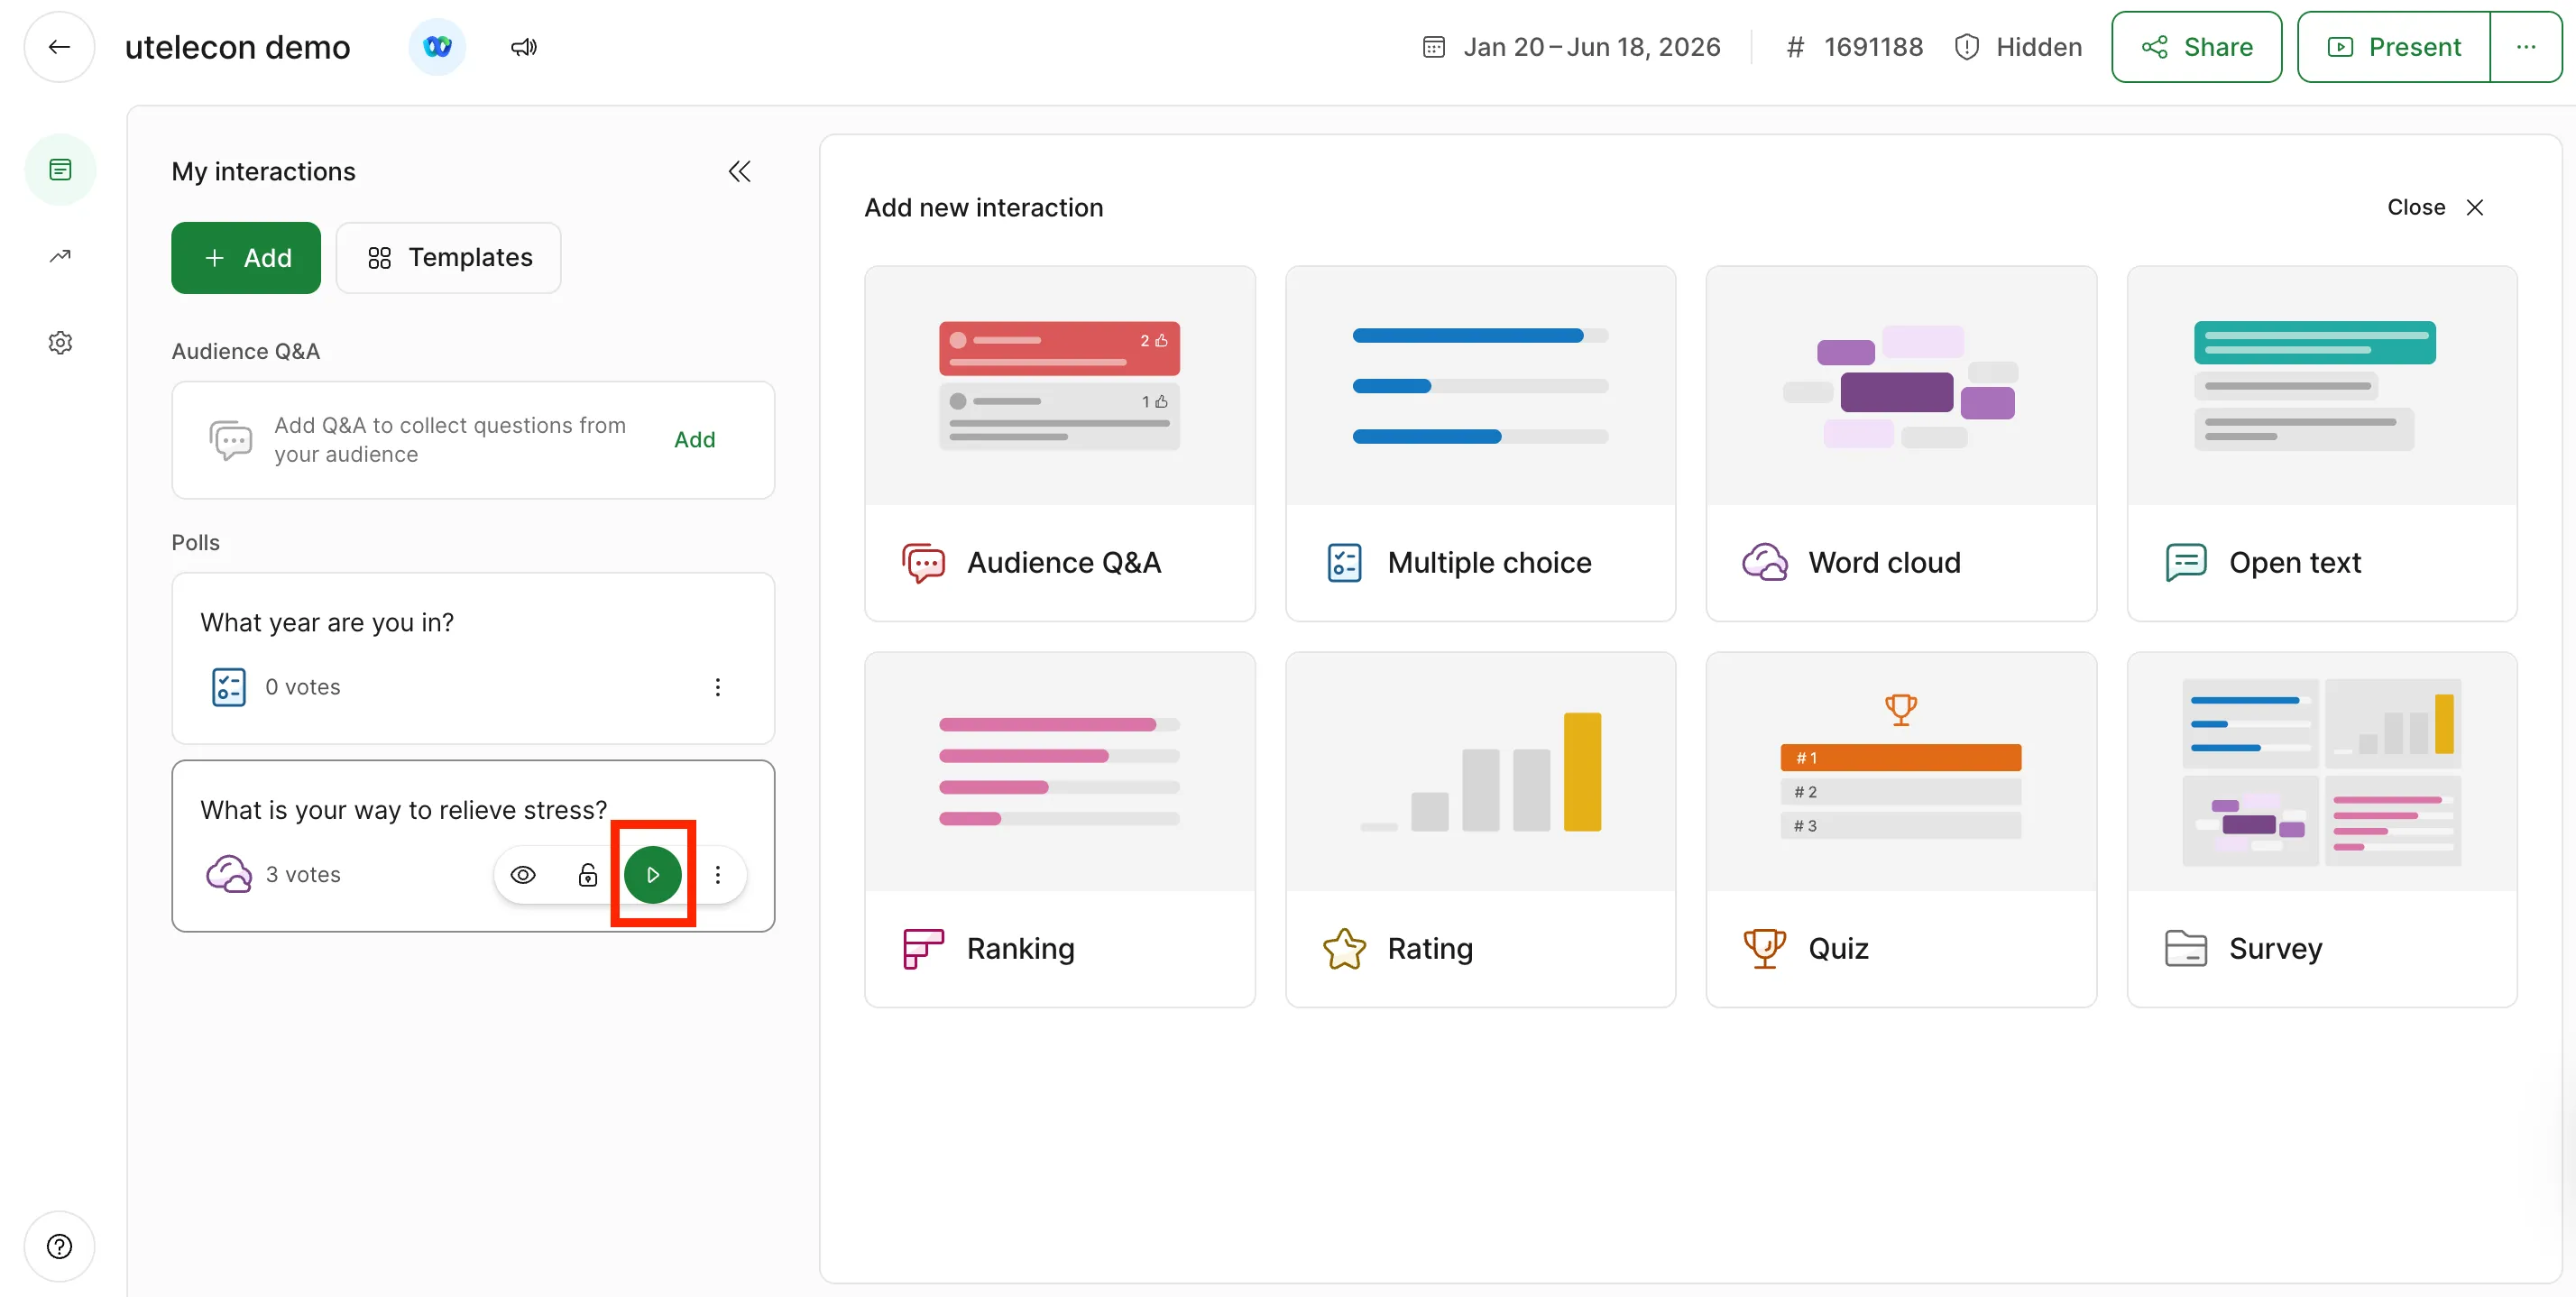Image resolution: width=2576 pixels, height=1297 pixels.
Task: Open the analytics trend icon in sidebar
Action: pos(60,256)
